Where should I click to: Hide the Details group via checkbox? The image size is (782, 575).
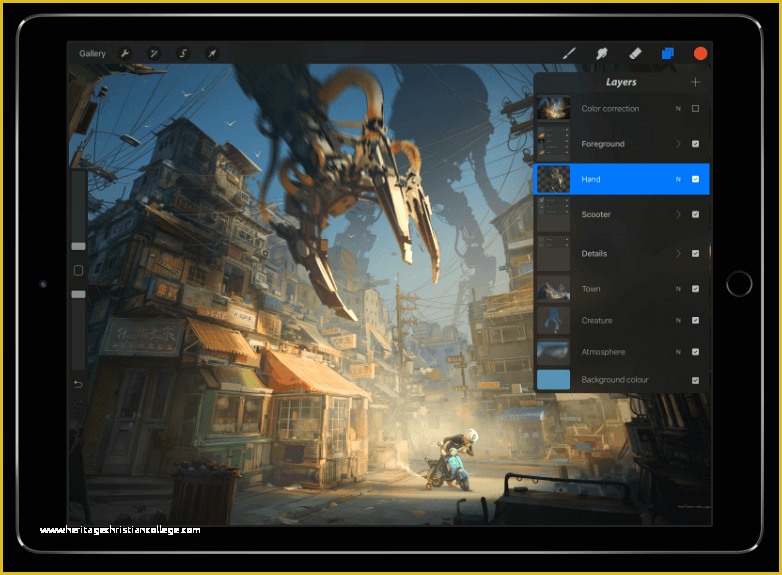tap(695, 253)
